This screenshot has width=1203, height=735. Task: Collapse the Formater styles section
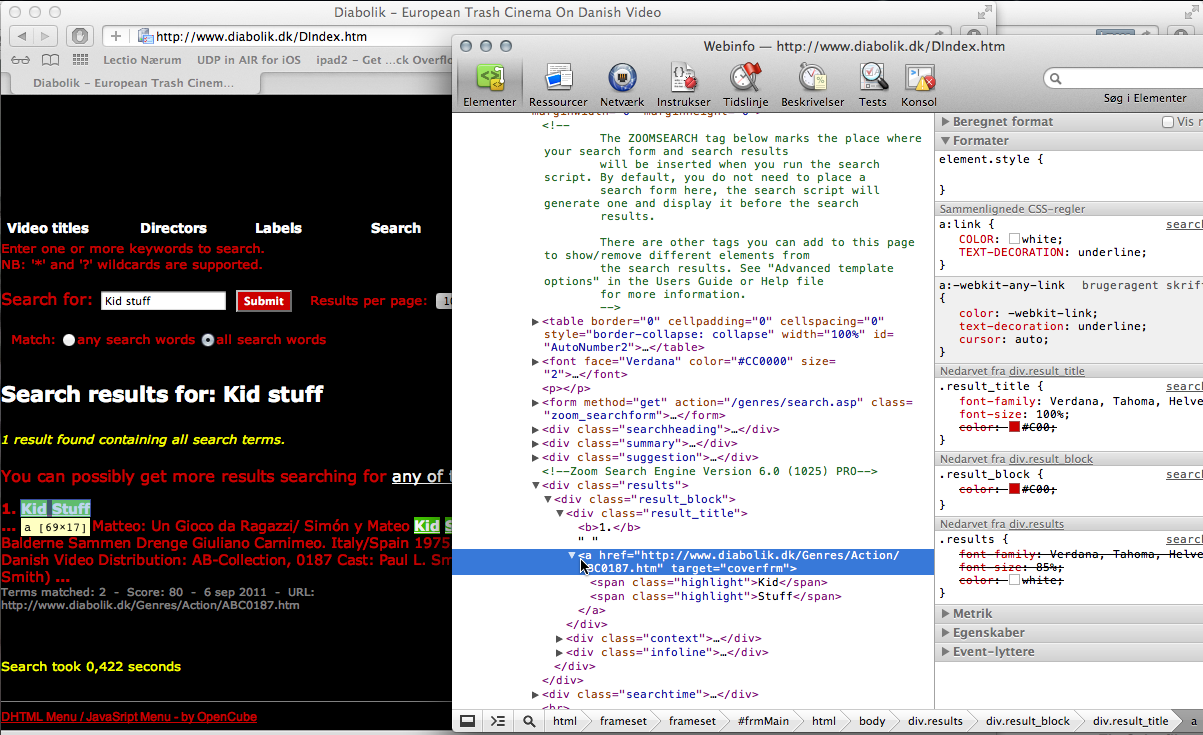946,141
